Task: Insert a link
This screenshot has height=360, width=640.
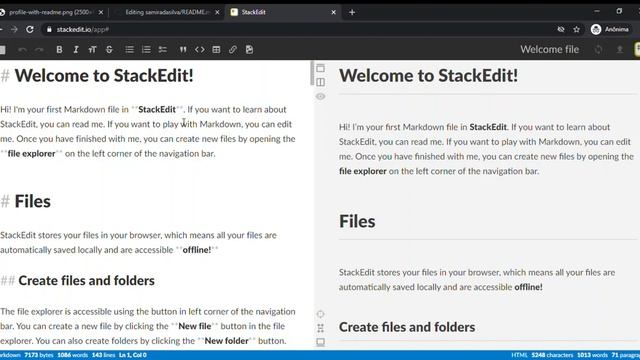Action: (x=233, y=50)
